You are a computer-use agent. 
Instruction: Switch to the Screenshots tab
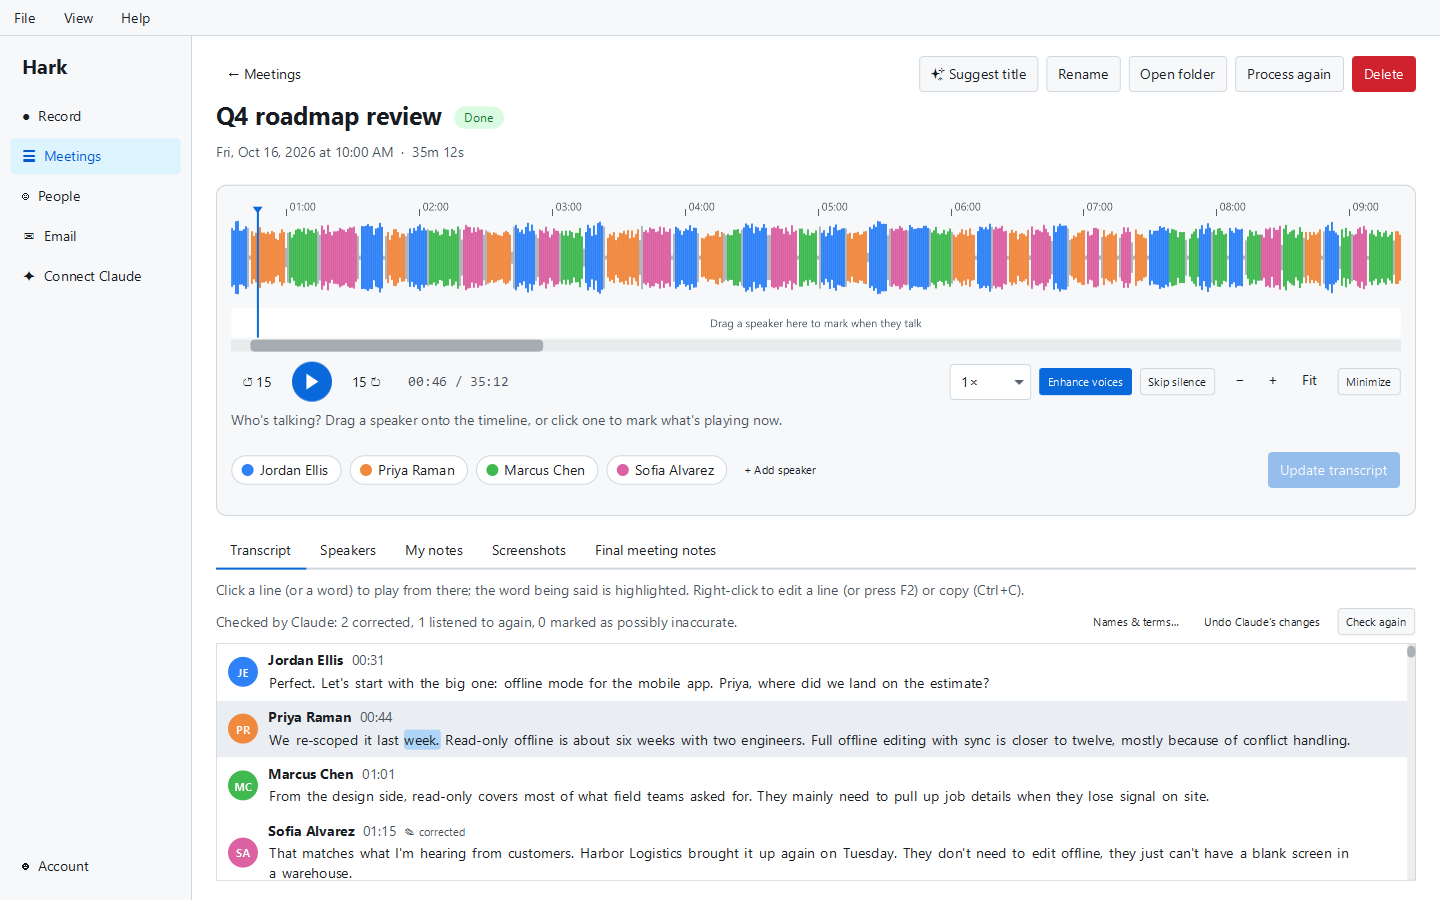pos(529,550)
